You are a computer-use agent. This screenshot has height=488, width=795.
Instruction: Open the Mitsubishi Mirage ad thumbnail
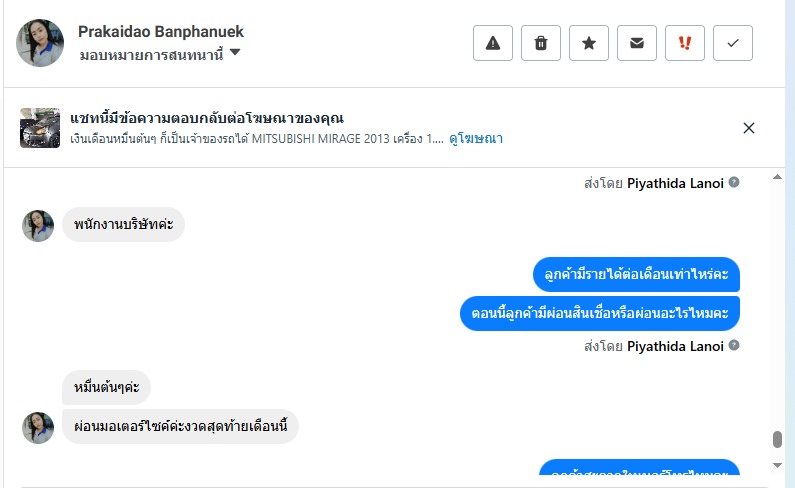tap(40, 128)
